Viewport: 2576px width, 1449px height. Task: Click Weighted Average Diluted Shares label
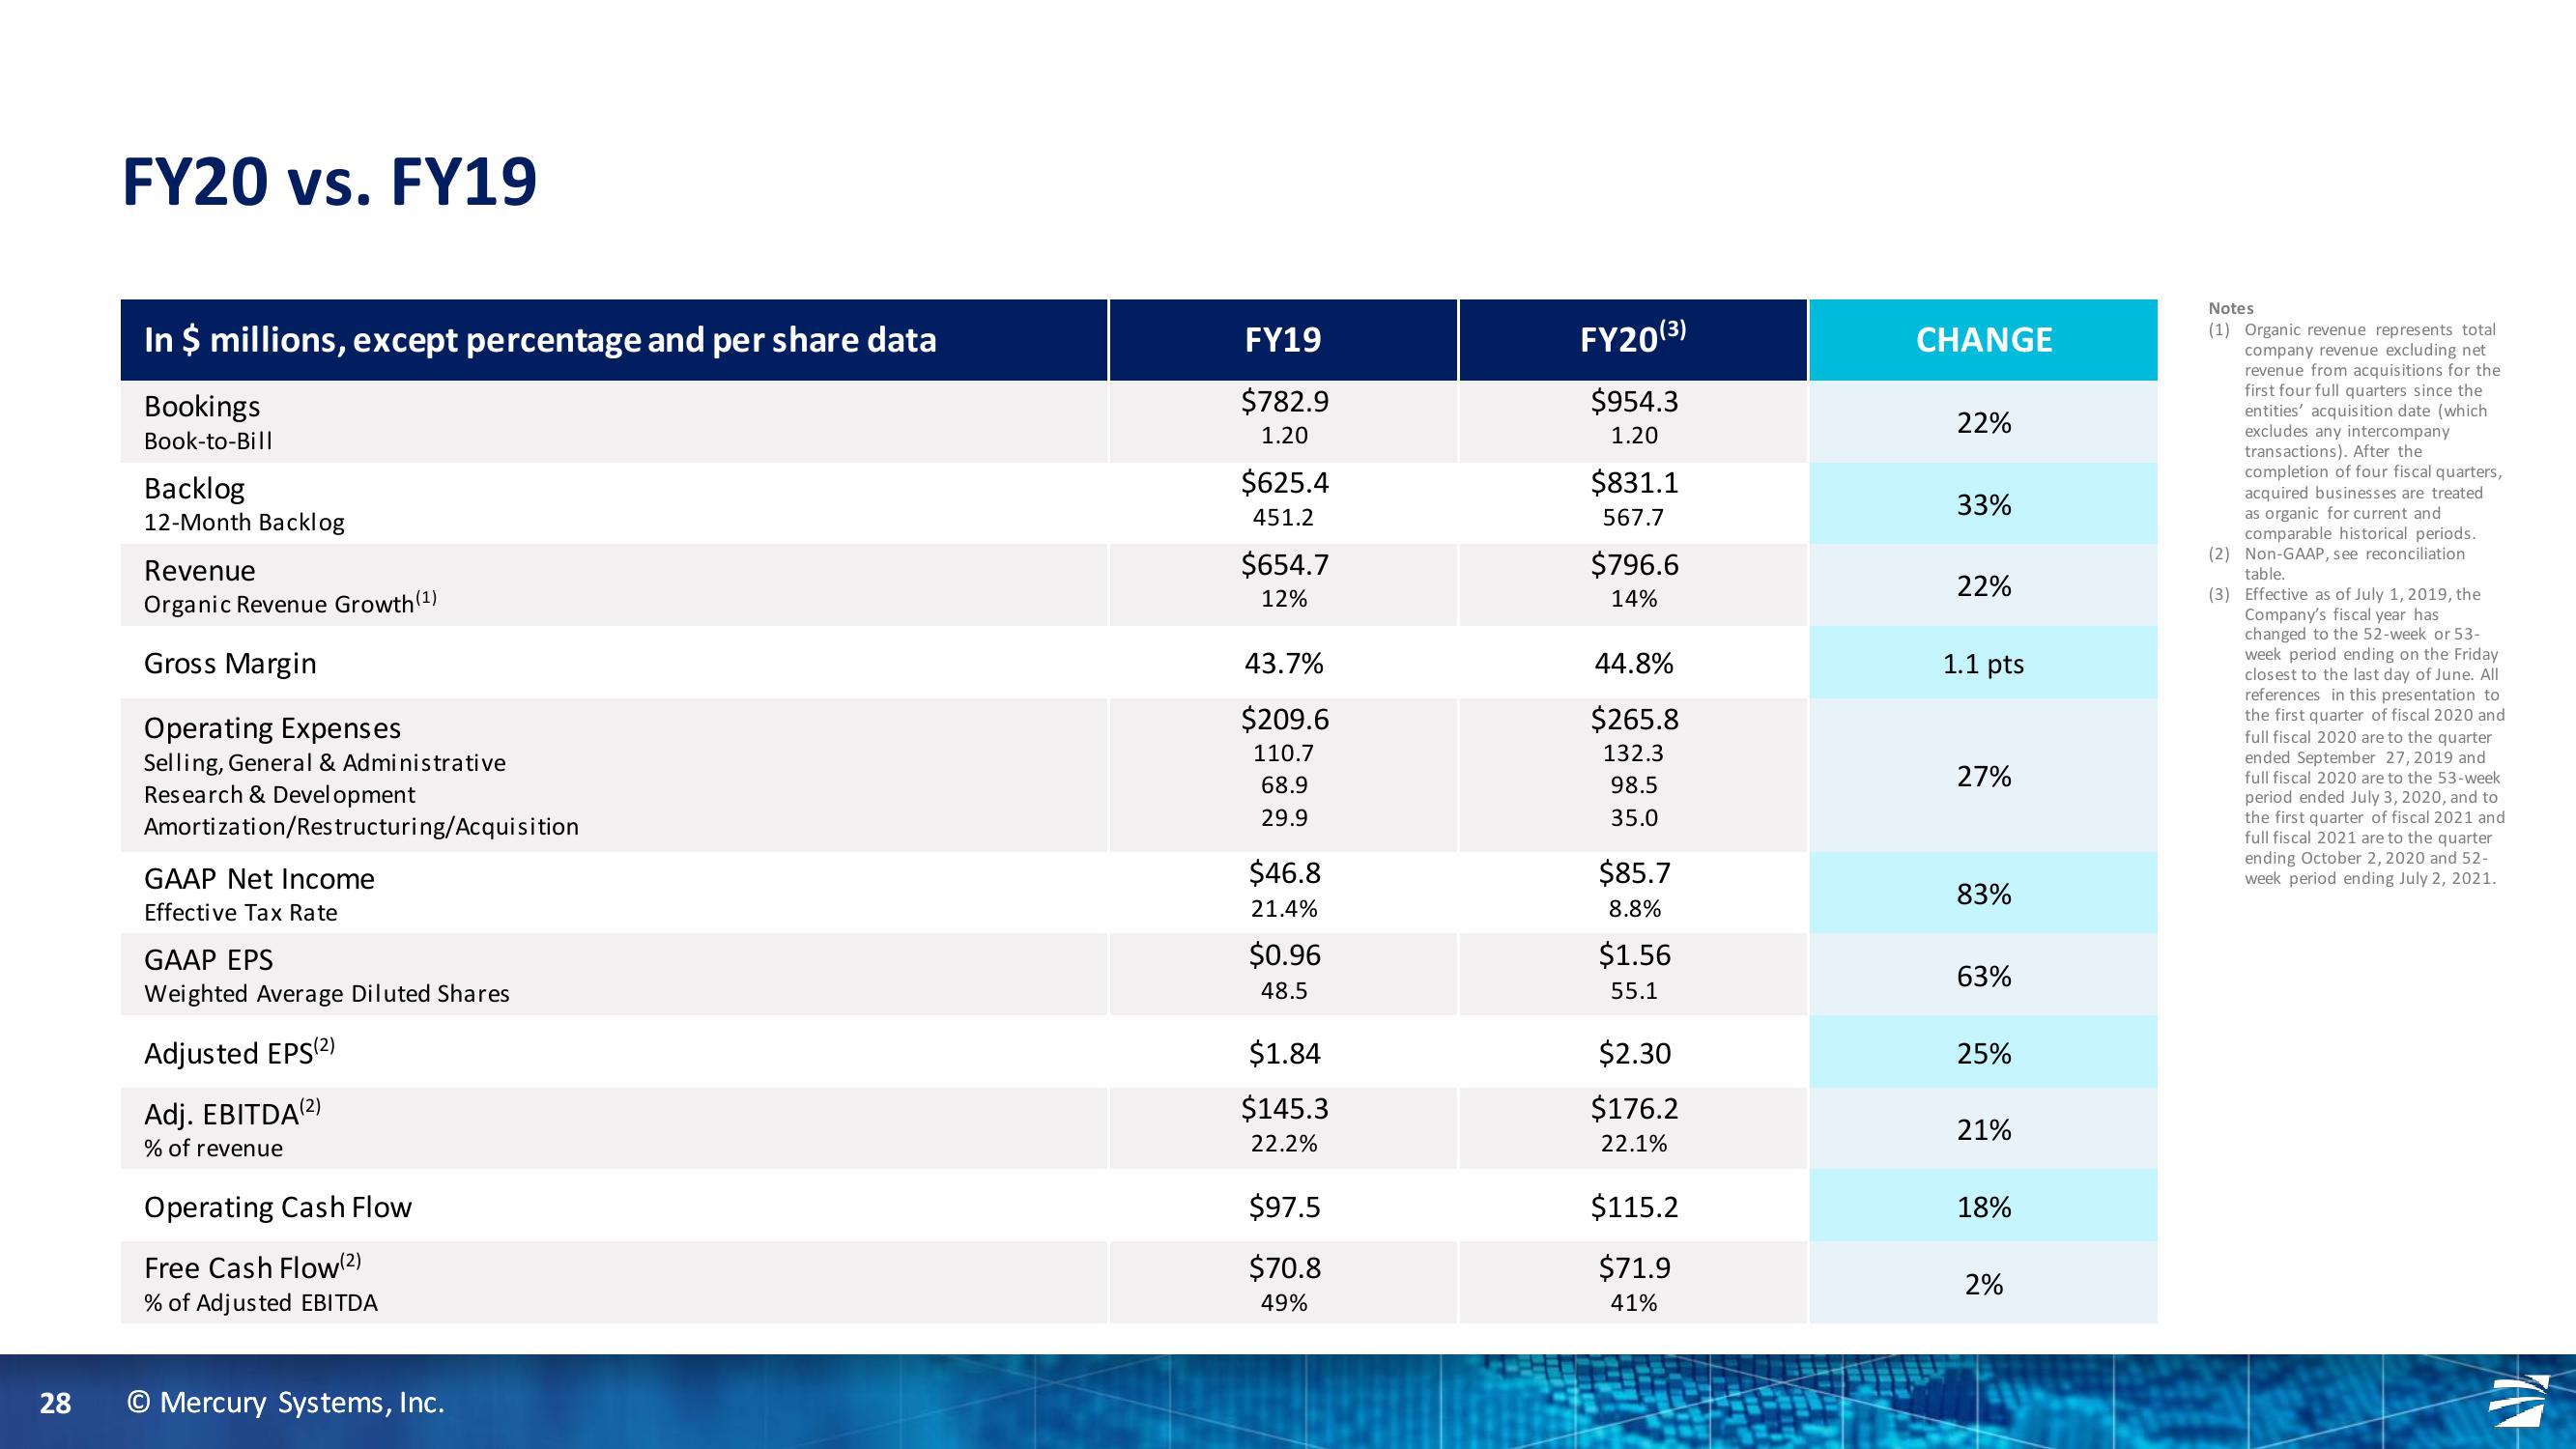[327, 994]
